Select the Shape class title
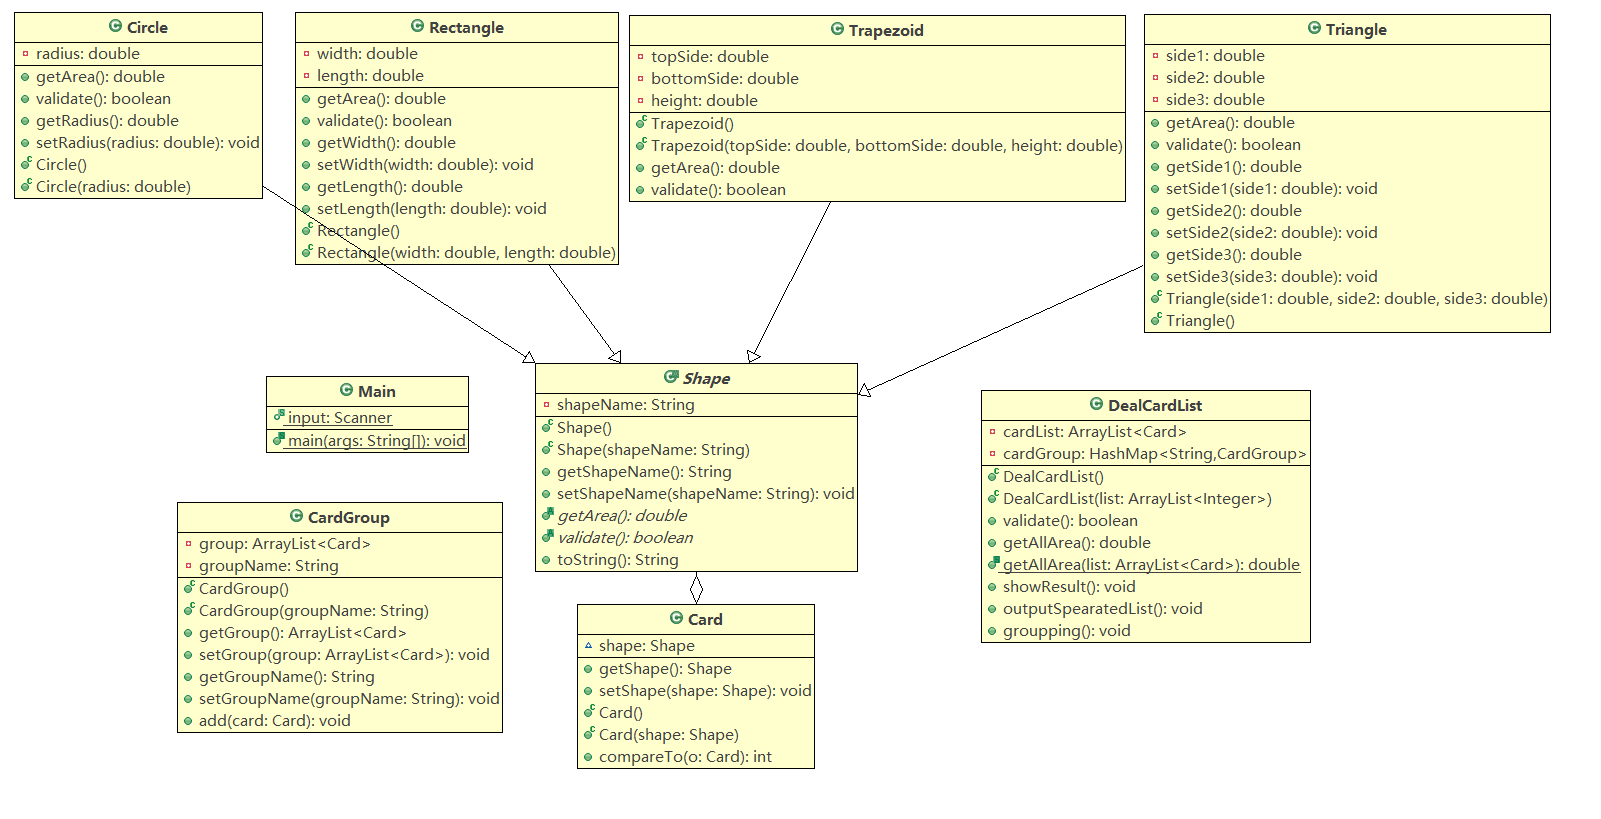The width and height of the screenshot is (1601, 819). pyautogui.click(x=706, y=378)
